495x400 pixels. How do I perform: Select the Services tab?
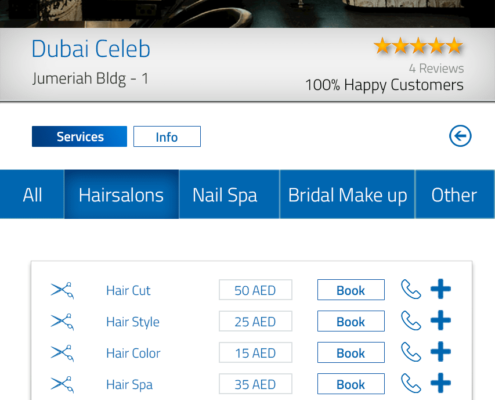pyautogui.click(x=79, y=136)
